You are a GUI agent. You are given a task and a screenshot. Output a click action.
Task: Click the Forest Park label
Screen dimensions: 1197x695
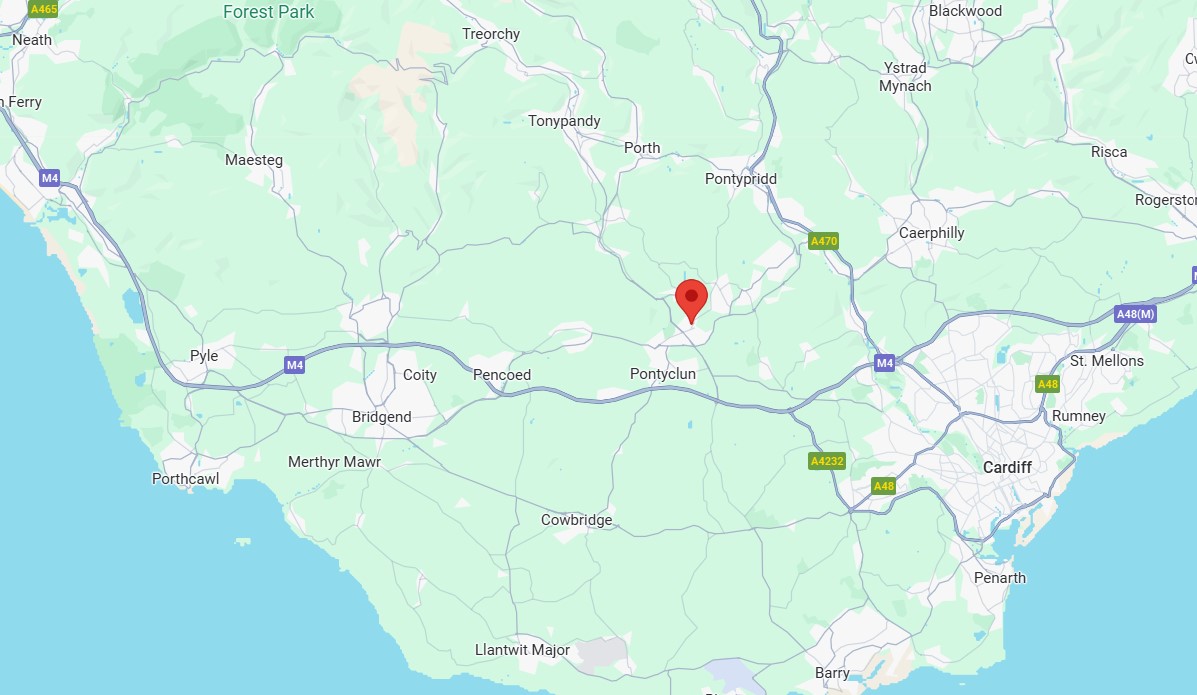click(269, 12)
